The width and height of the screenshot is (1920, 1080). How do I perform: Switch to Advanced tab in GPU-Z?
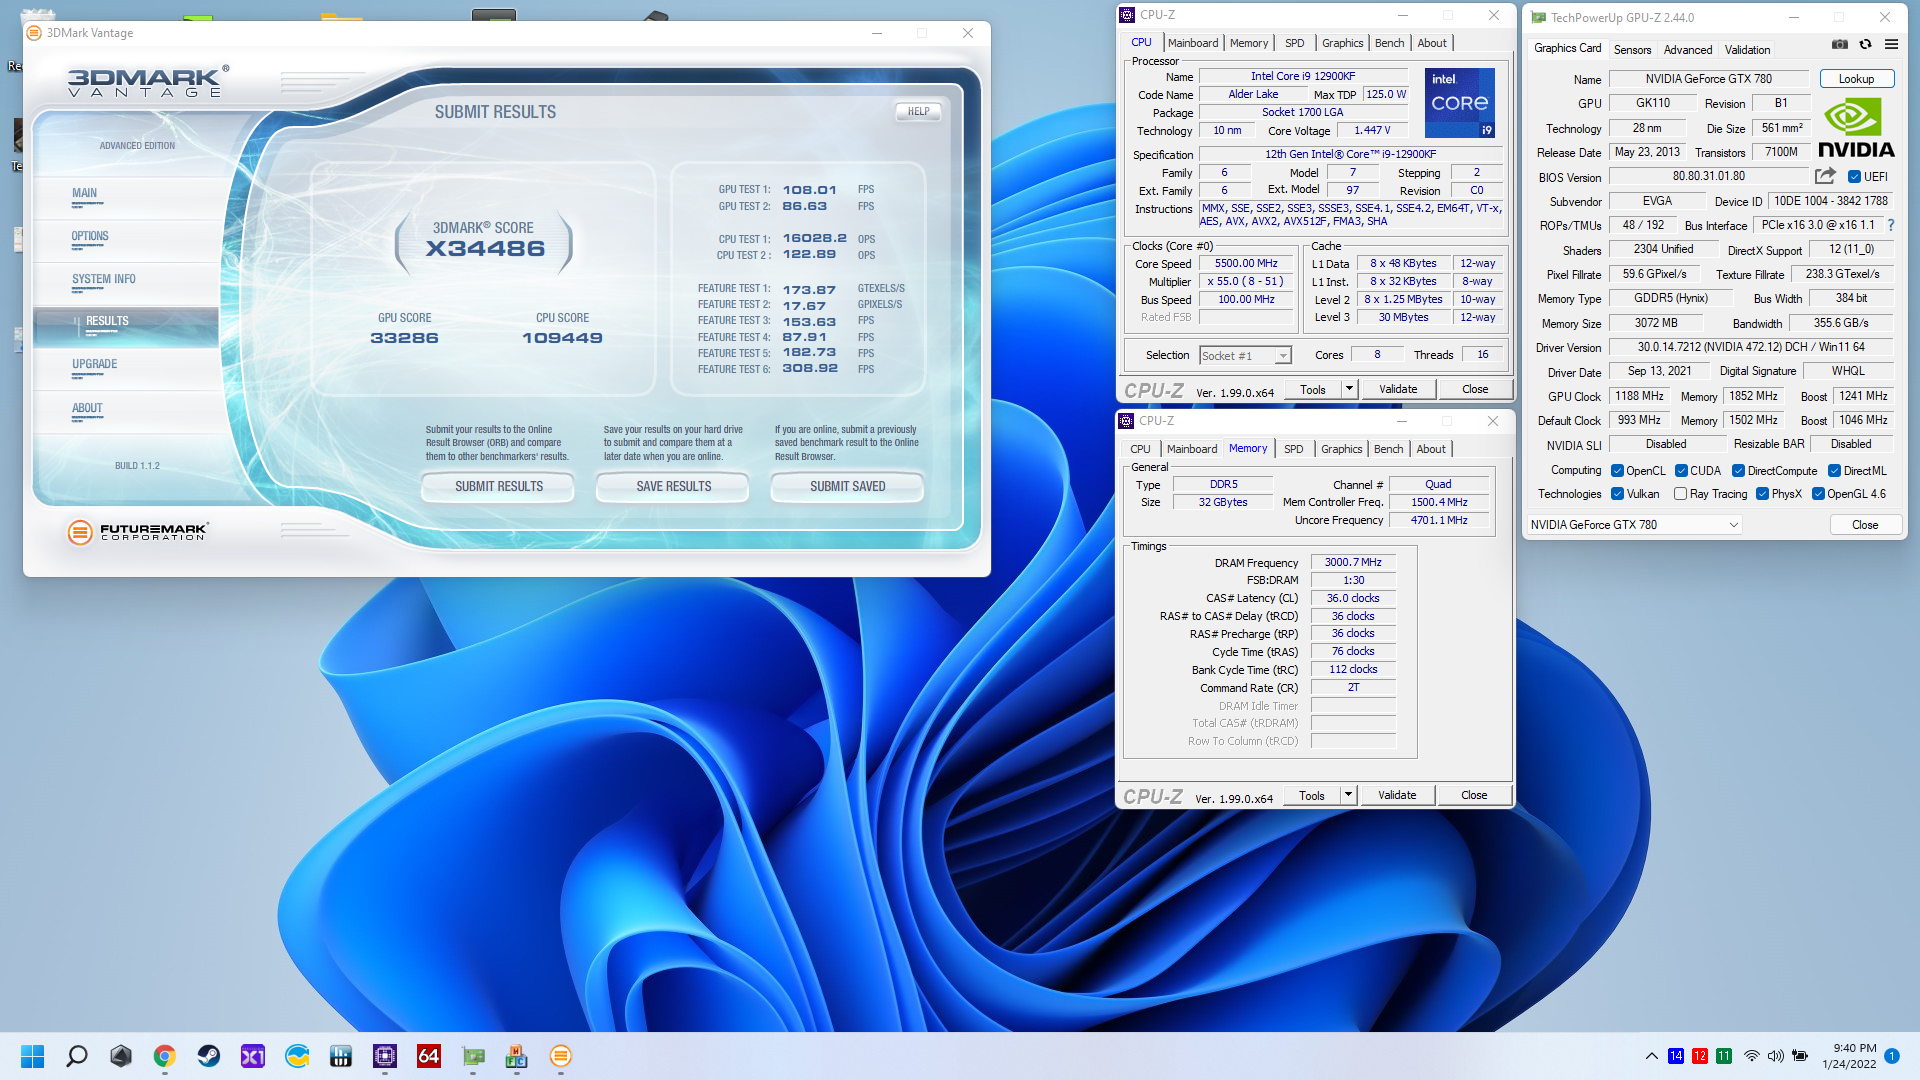(x=1687, y=49)
